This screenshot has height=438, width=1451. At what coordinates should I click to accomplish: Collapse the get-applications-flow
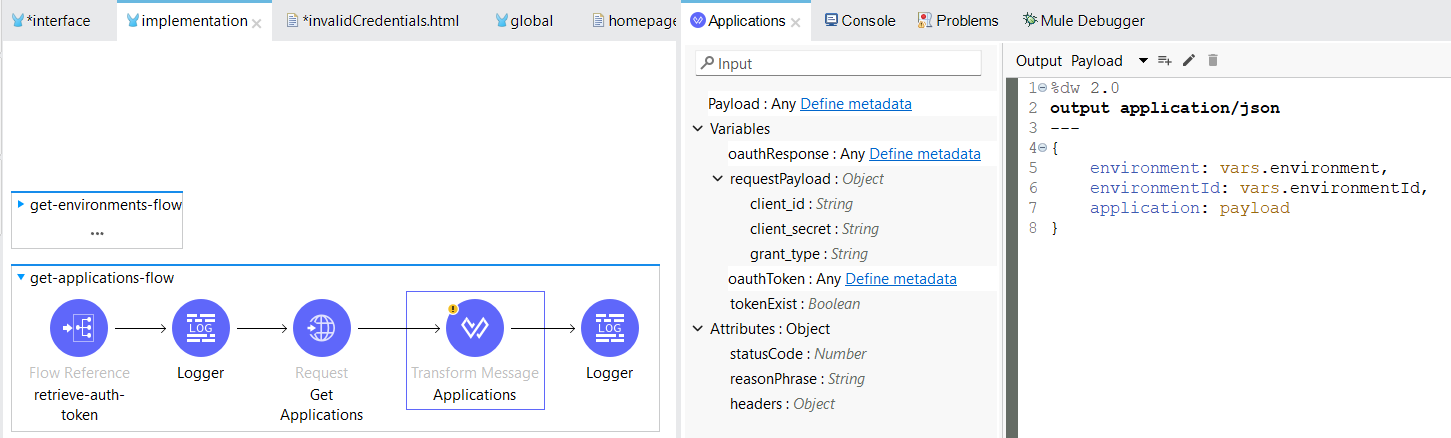(21, 278)
